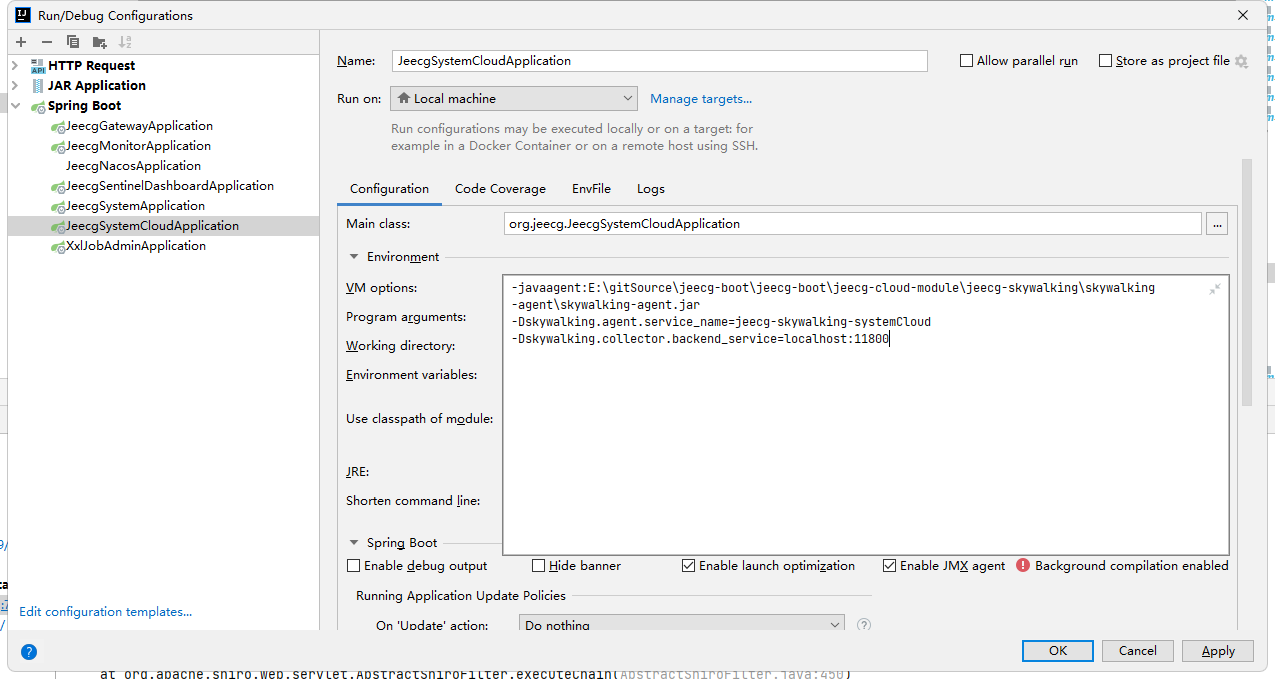The image size is (1275, 679).
Task: Click the OK button
Action: click(x=1058, y=651)
